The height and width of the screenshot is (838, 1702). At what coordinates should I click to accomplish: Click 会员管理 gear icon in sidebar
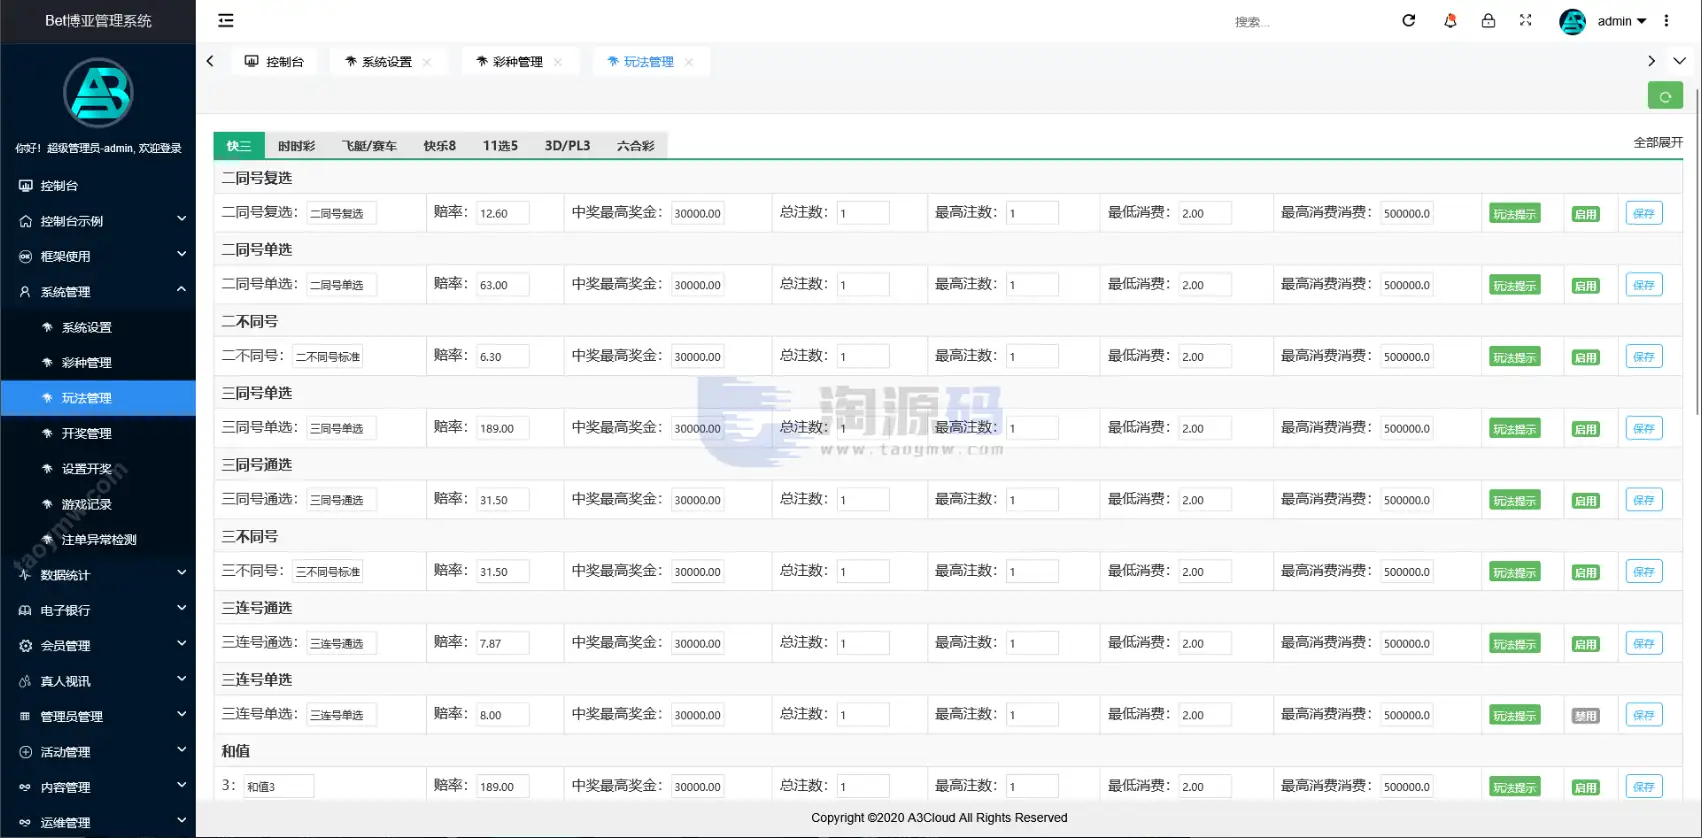(26, 646)
